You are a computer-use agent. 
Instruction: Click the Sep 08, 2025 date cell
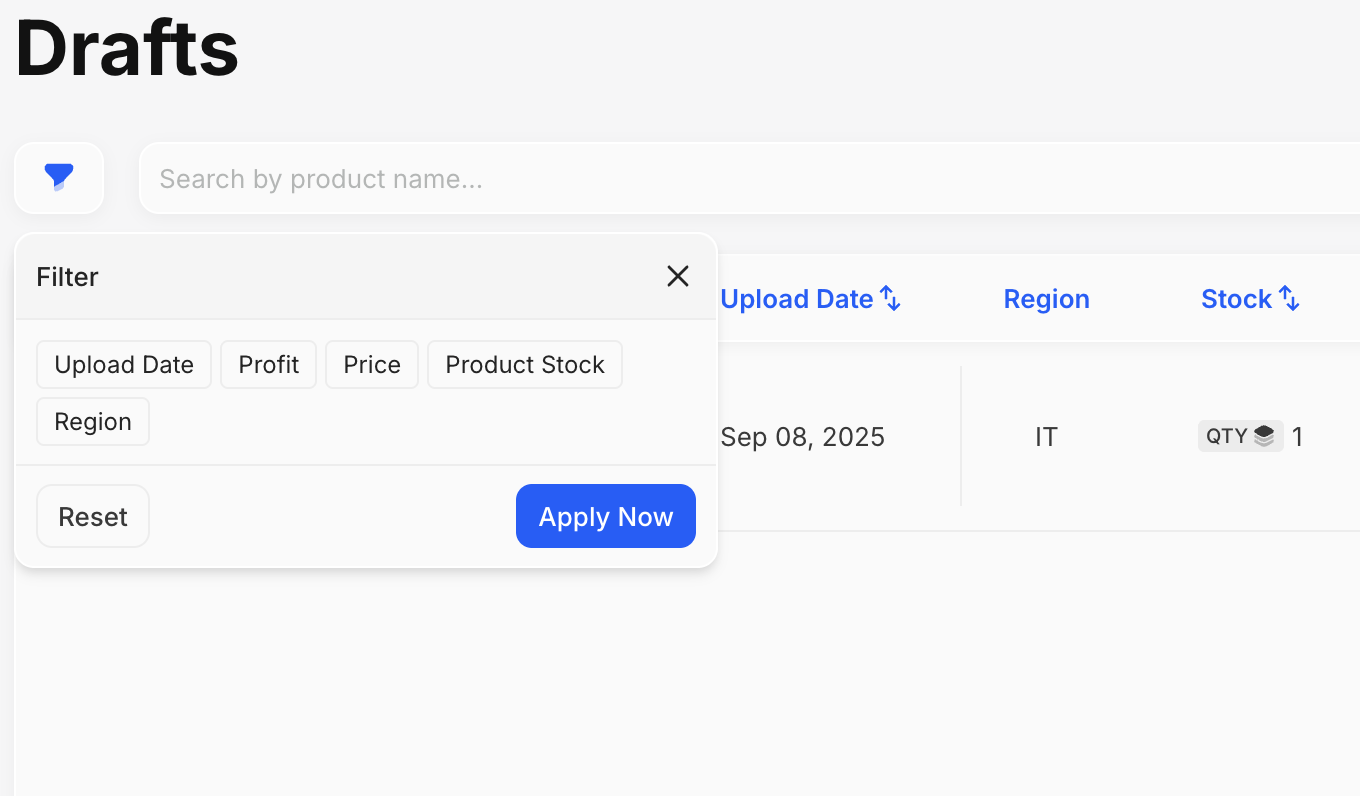(x=803, y=437)
